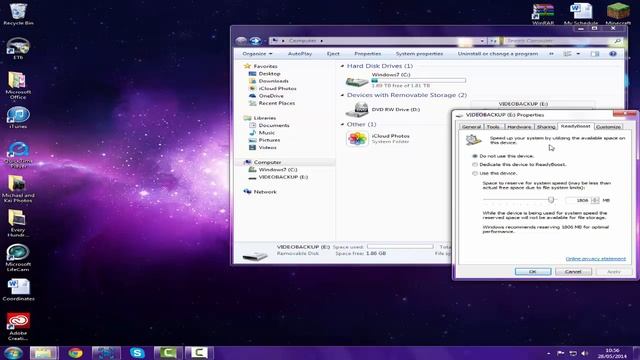Image resolution: width=640 pixels, height=360 pixels.
Task: Launch Microsoft LifeCam from desktop
Action: coord(18,257)
